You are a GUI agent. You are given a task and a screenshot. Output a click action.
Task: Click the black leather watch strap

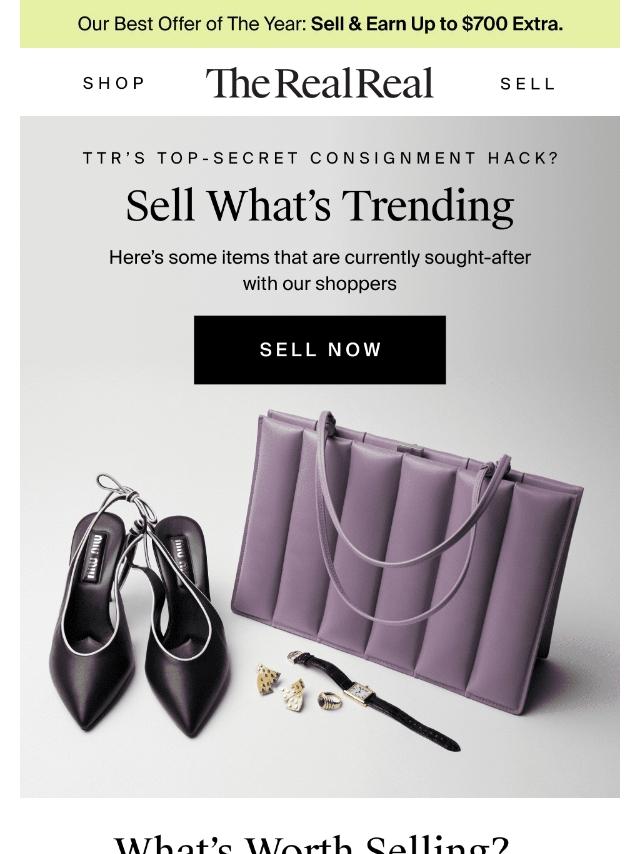pyautogui.click(x=414, y=724)
